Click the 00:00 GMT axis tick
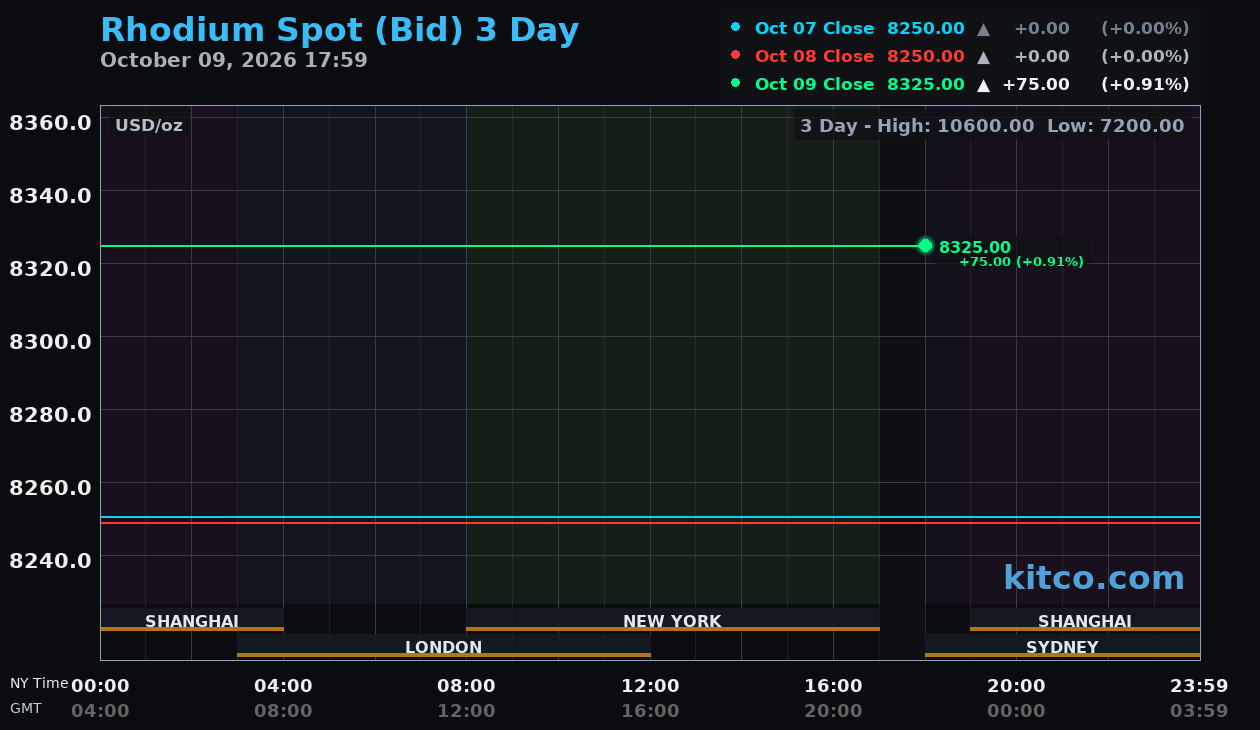Viewport: 1260px width, 730px height. point(1016,711)
